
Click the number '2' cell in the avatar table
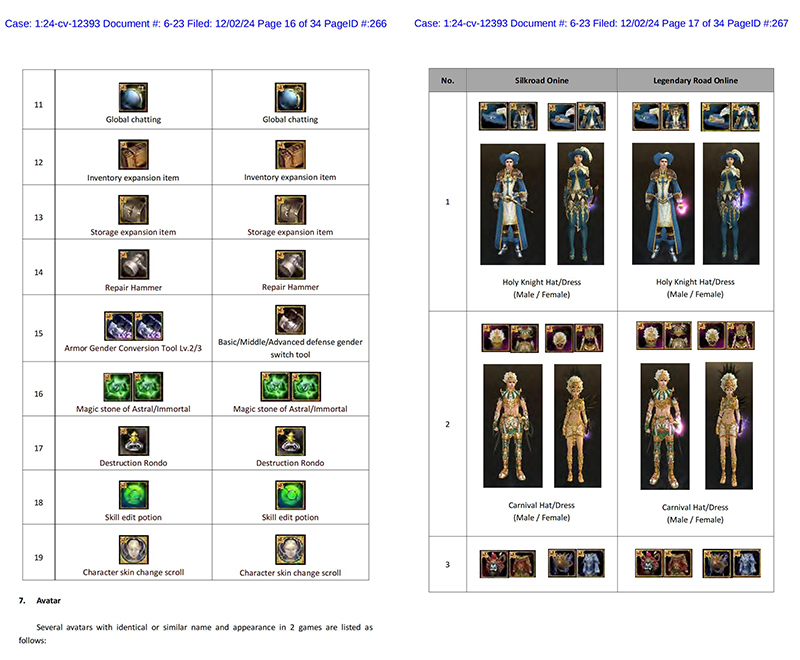[x=447, y=424]
